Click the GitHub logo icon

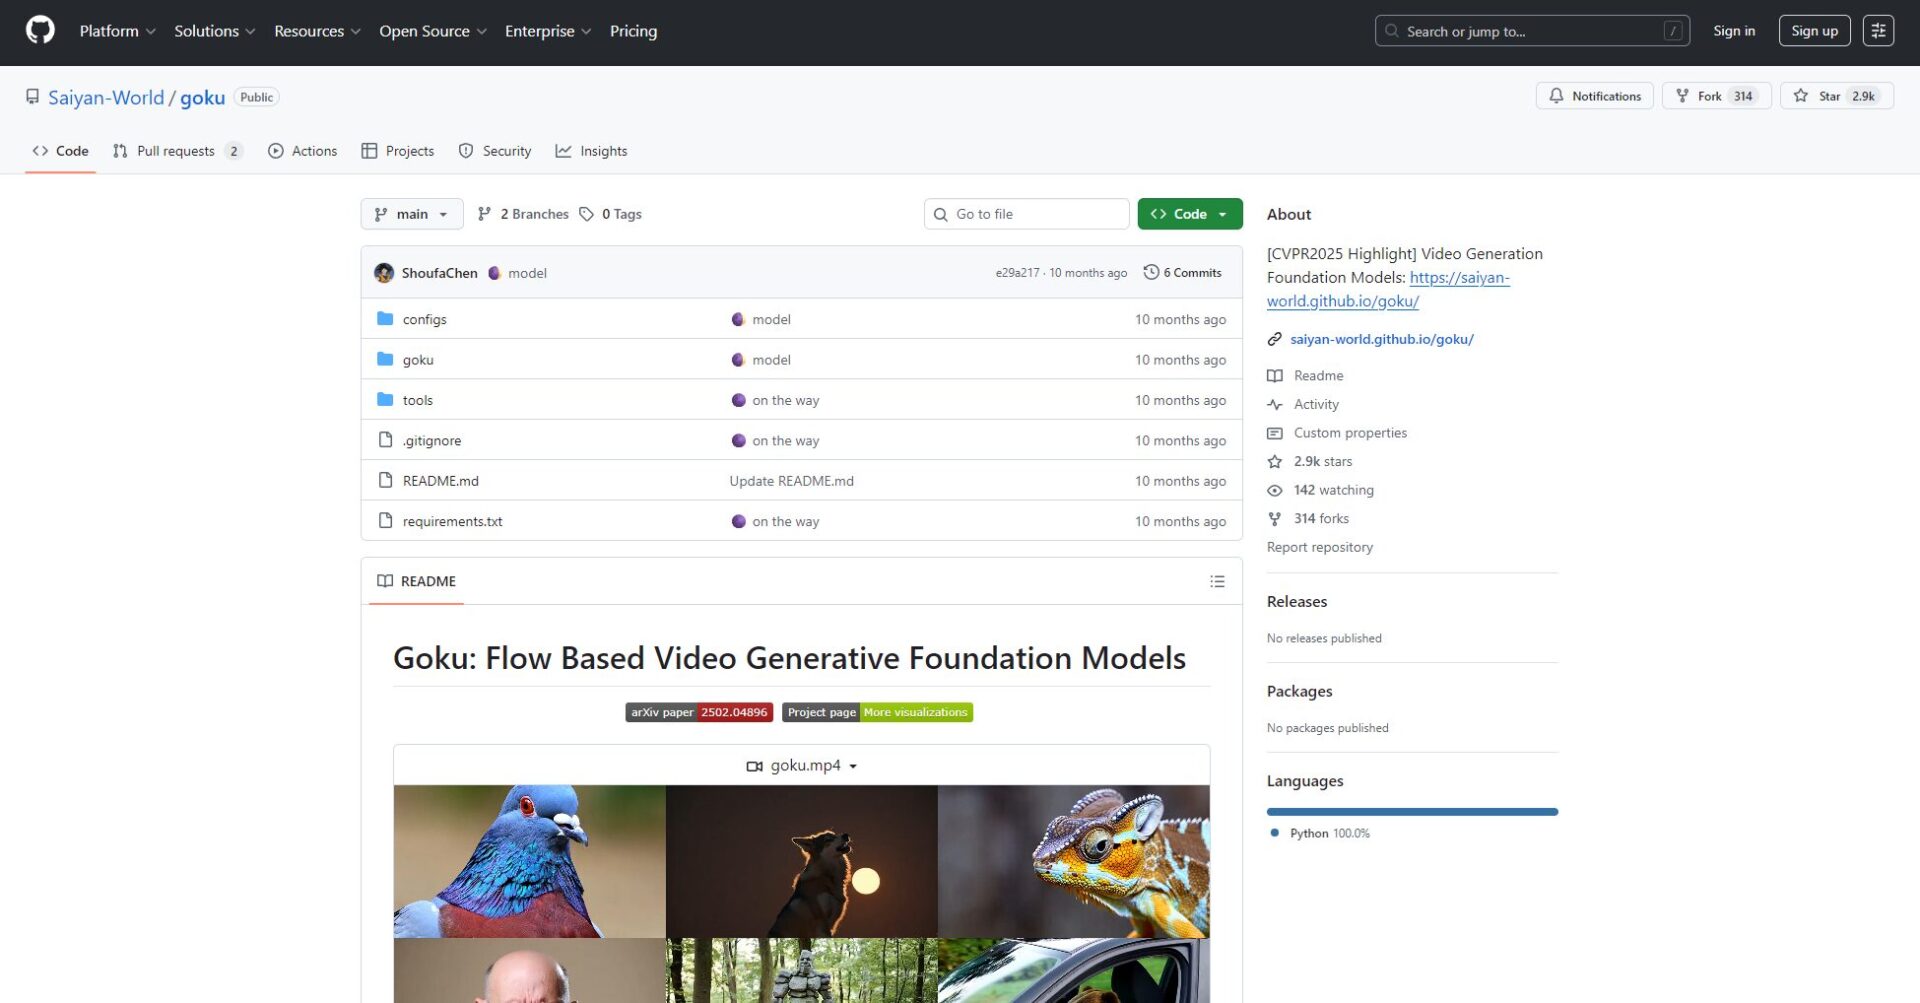[40, 30]
